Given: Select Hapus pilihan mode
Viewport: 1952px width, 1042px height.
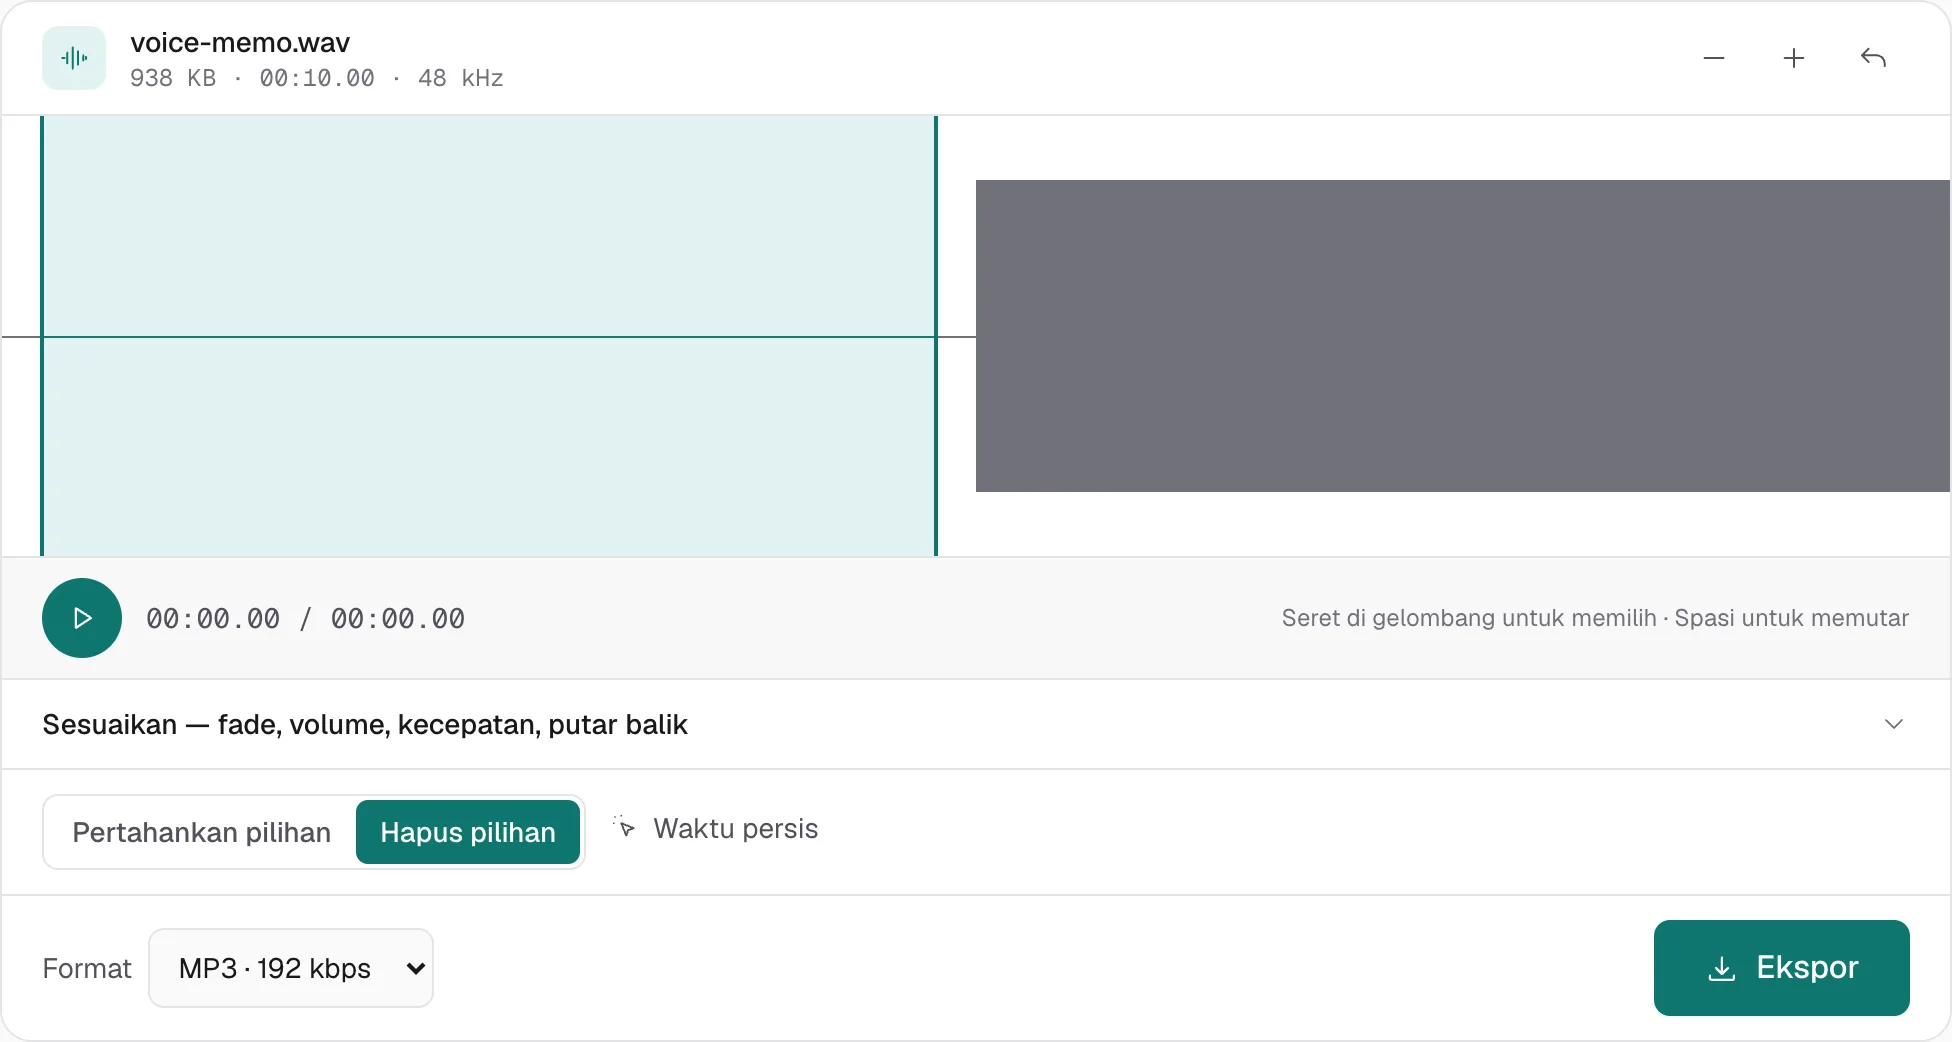Looking at the screenshot, I should click(x=468, y=832).
